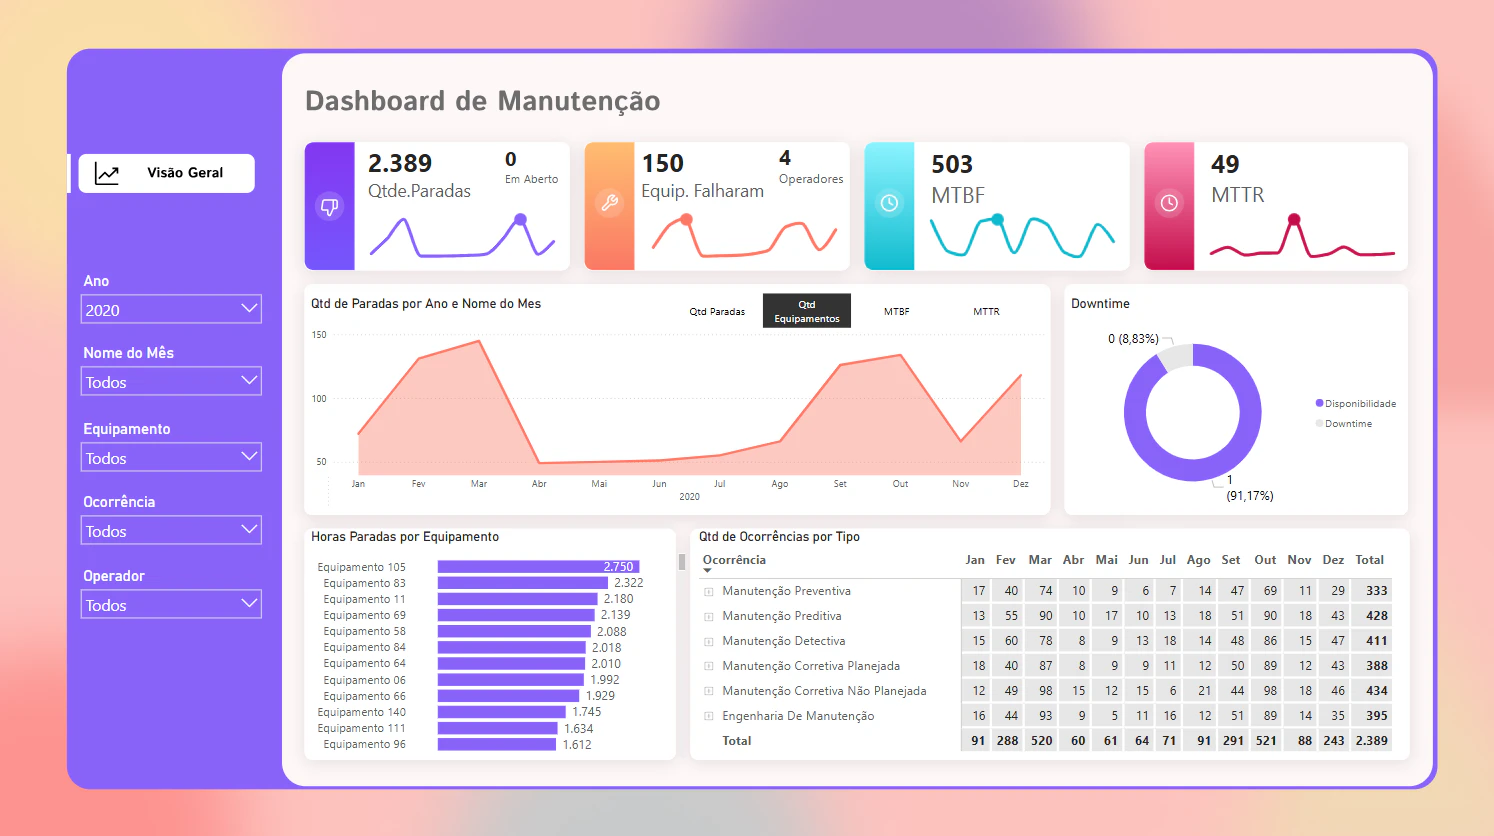This screenshot has width=1494, height=836.
Task: Click the grand total 2.389 cell
Action: pos(1371,741)
